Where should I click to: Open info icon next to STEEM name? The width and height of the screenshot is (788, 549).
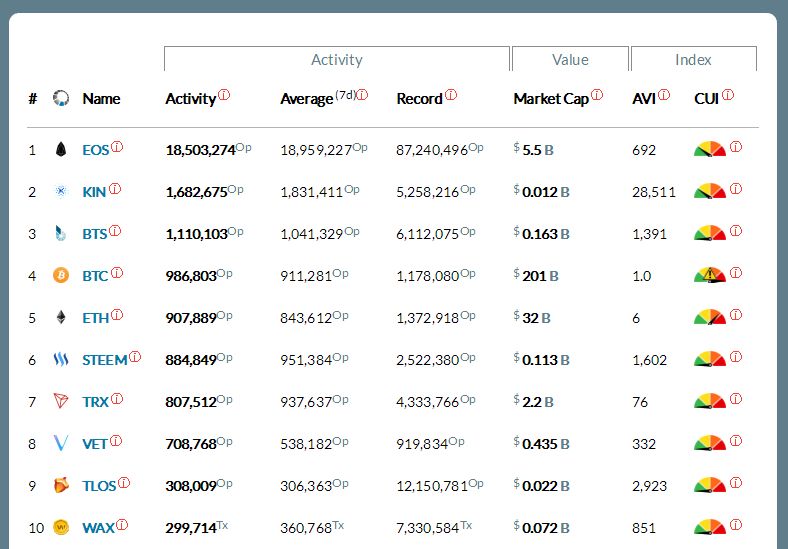coord(135,356)
